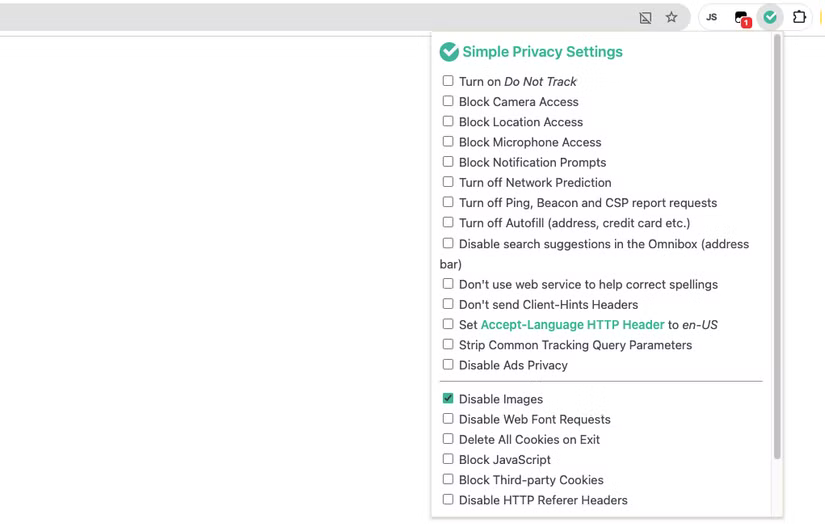The height and width of the screenshot is (524, 825).
Task: Enable Delete All Cookies on Exit
Action: (x=448, y=439)
